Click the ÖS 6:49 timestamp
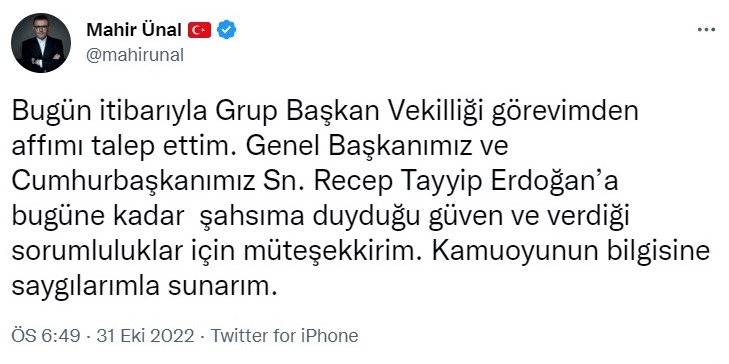This screenshot has width=729, height=364. 46,336
